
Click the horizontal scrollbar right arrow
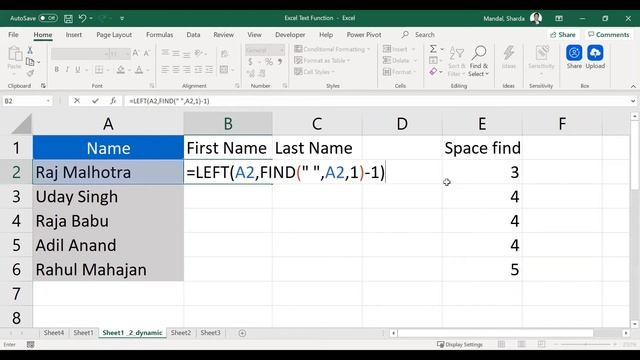pos(626,333)
